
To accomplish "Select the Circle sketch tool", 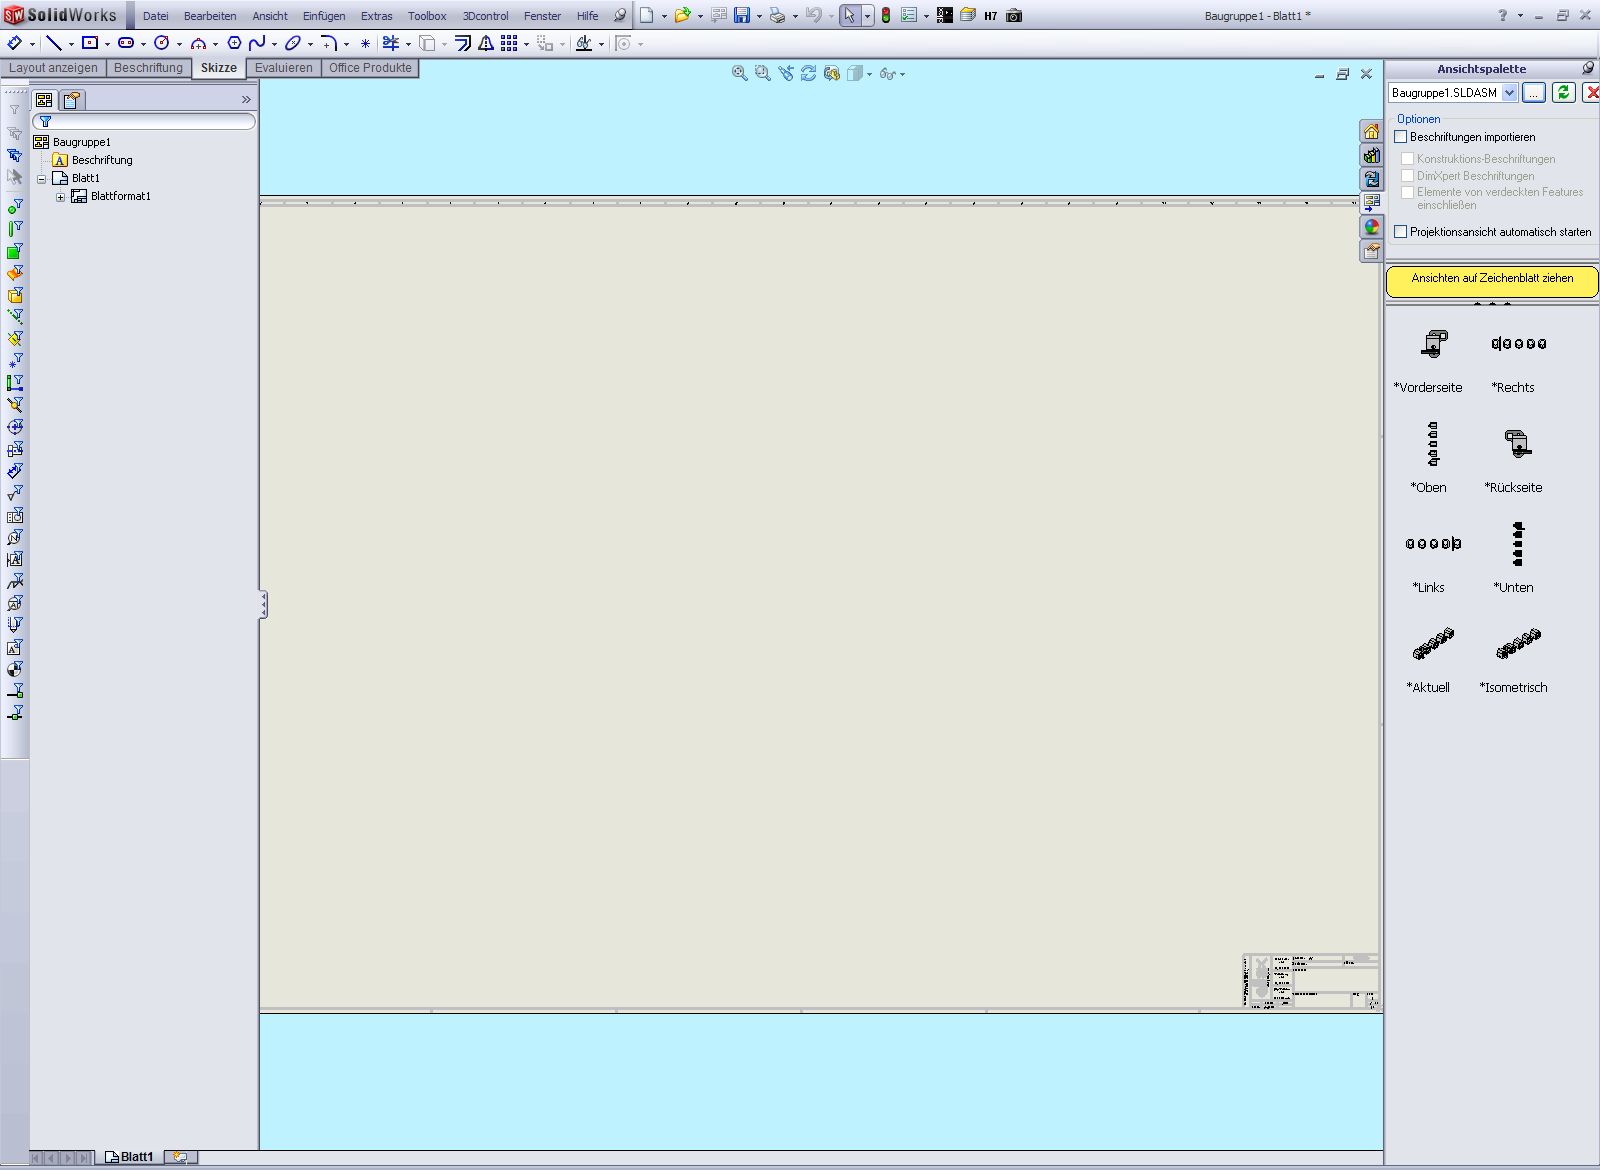I will (x=162, y=43).
